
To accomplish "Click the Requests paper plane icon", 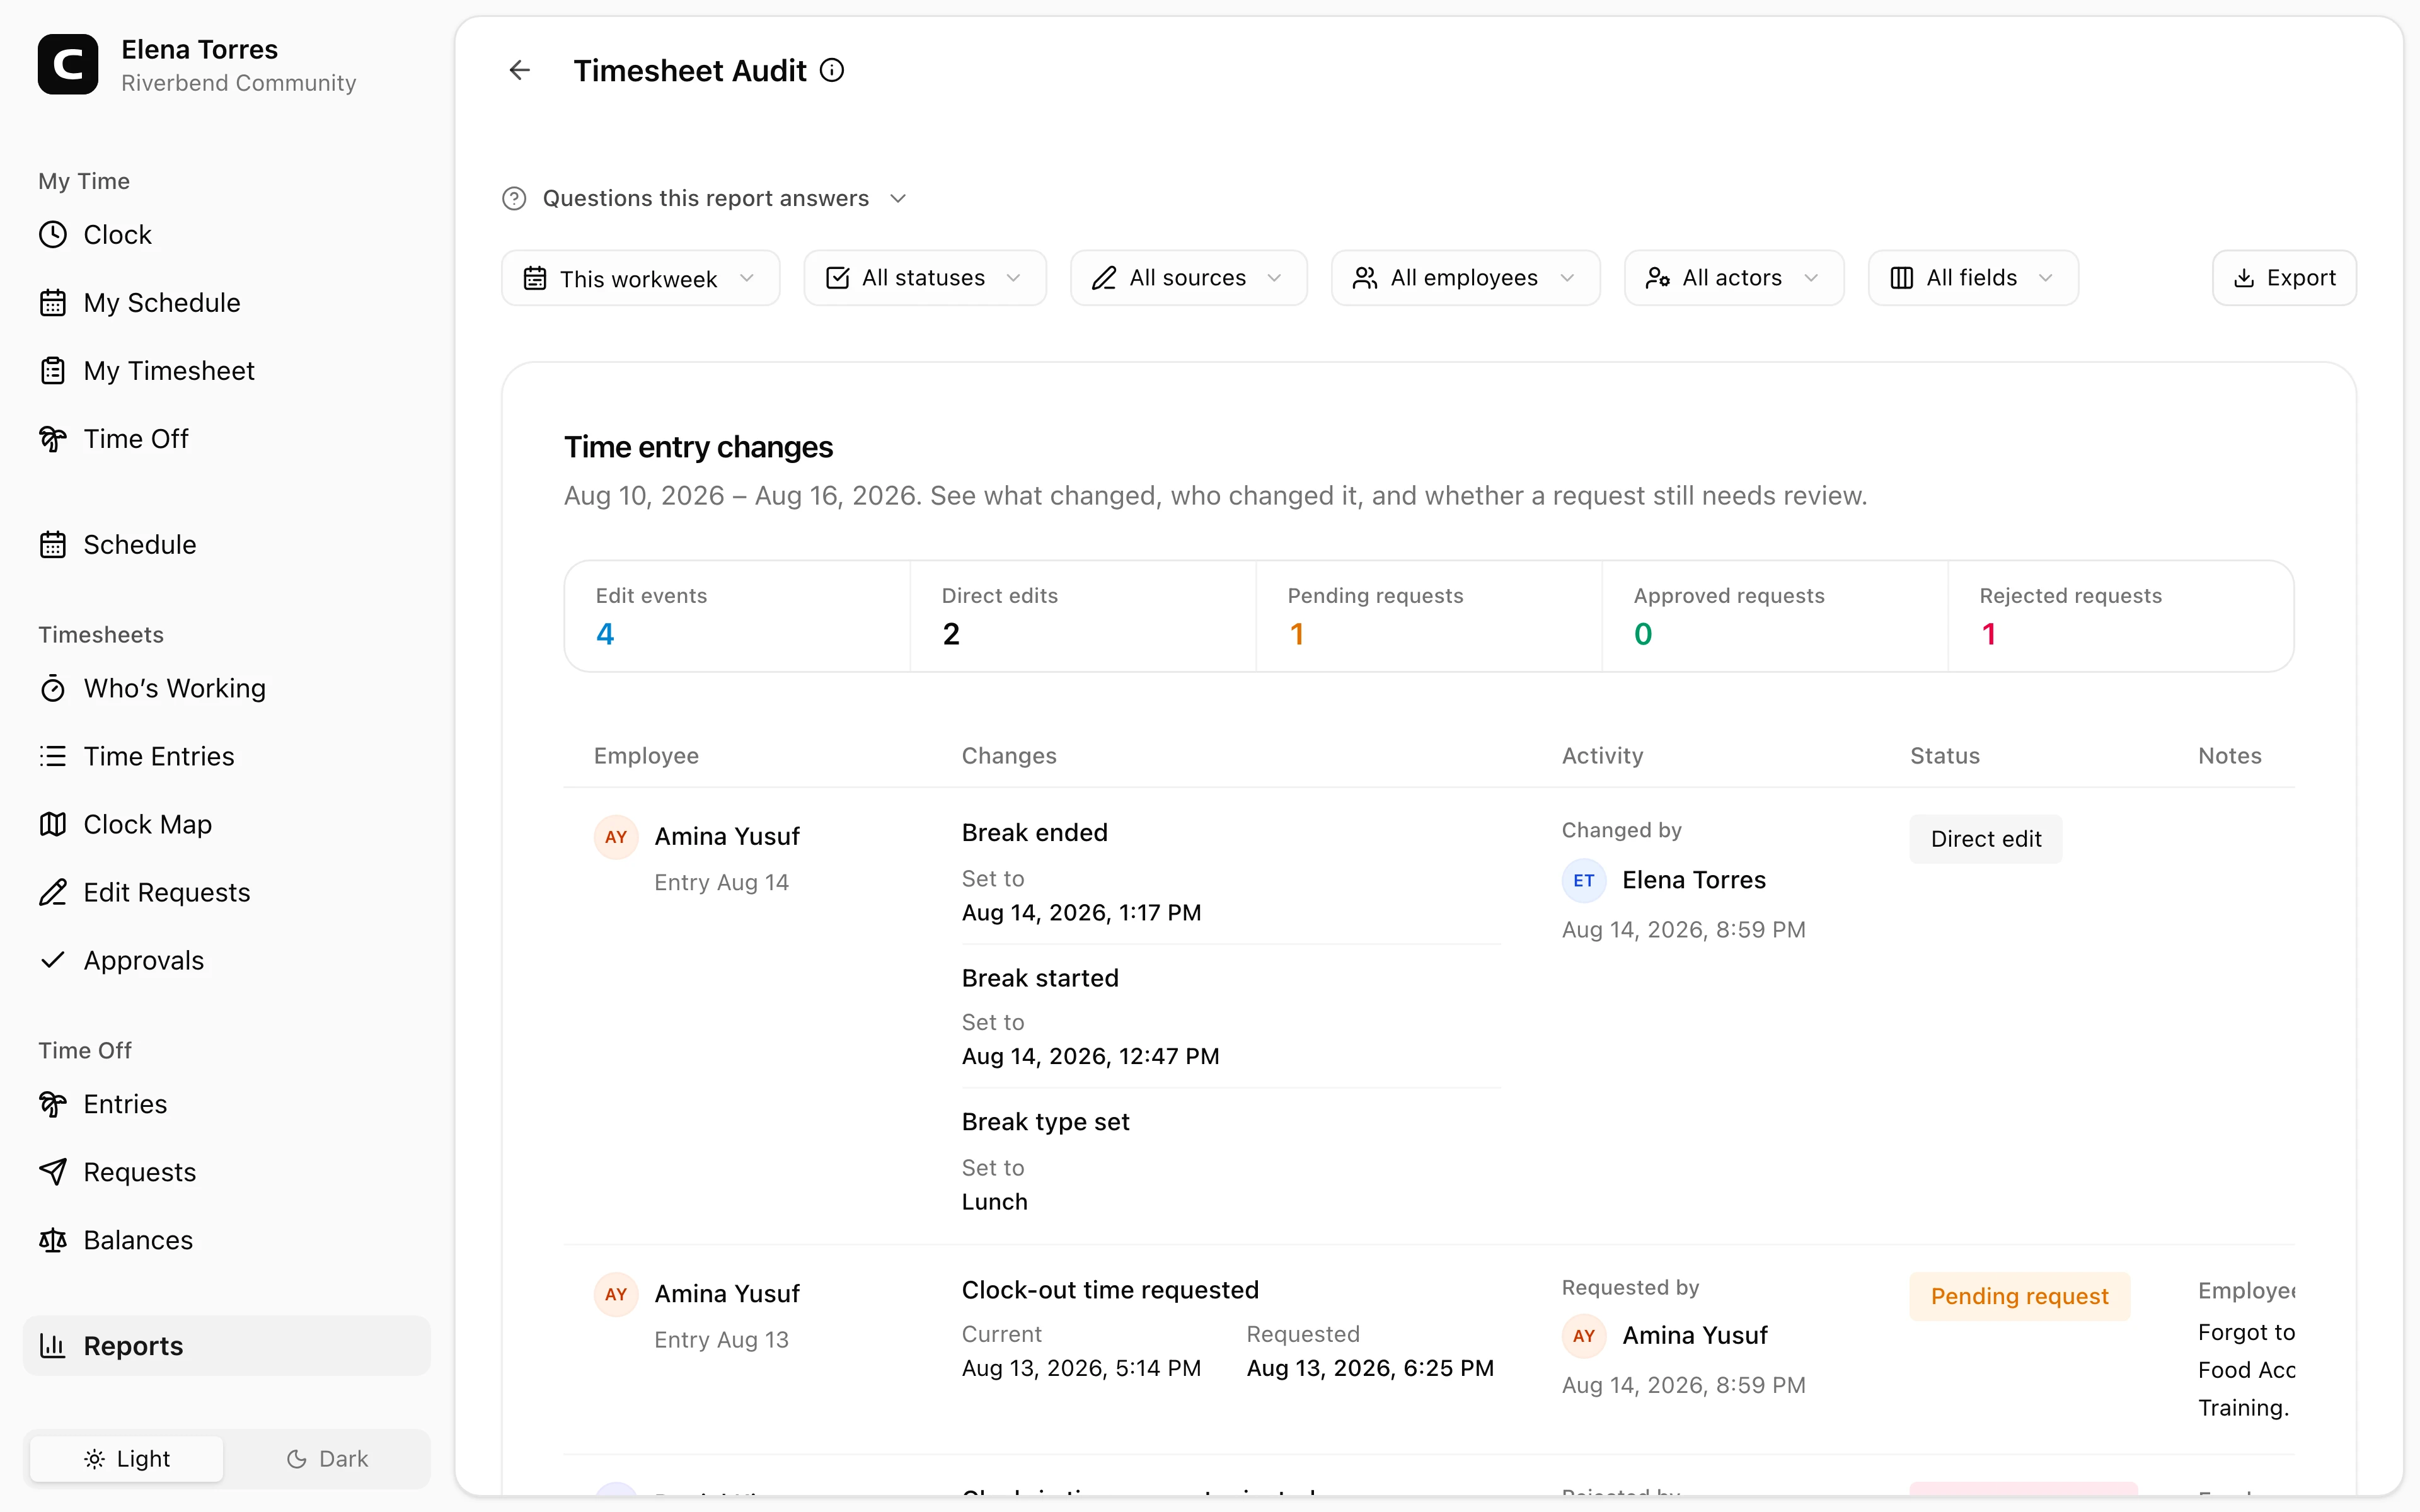I will pos(53,1172).
